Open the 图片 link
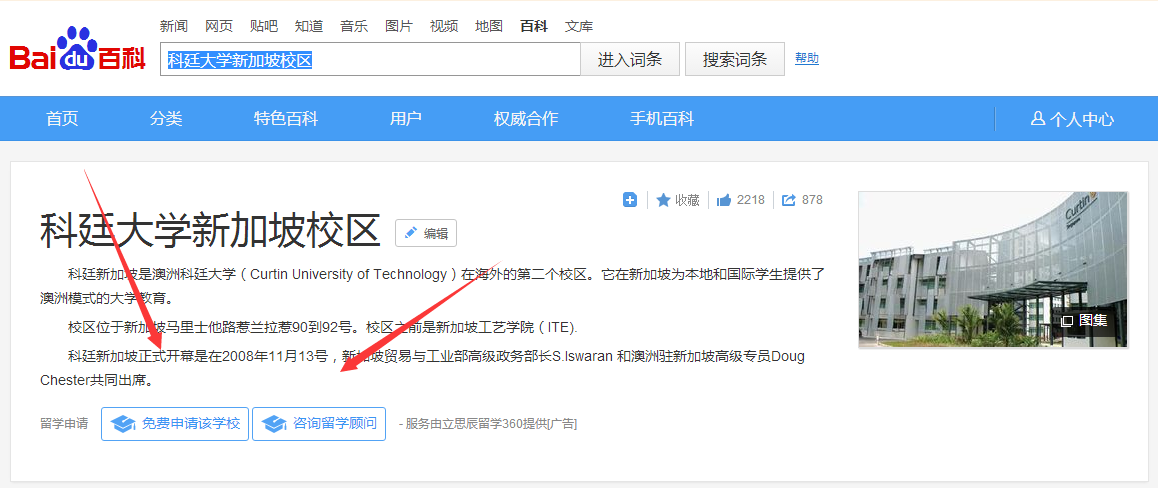 (400, 27)
